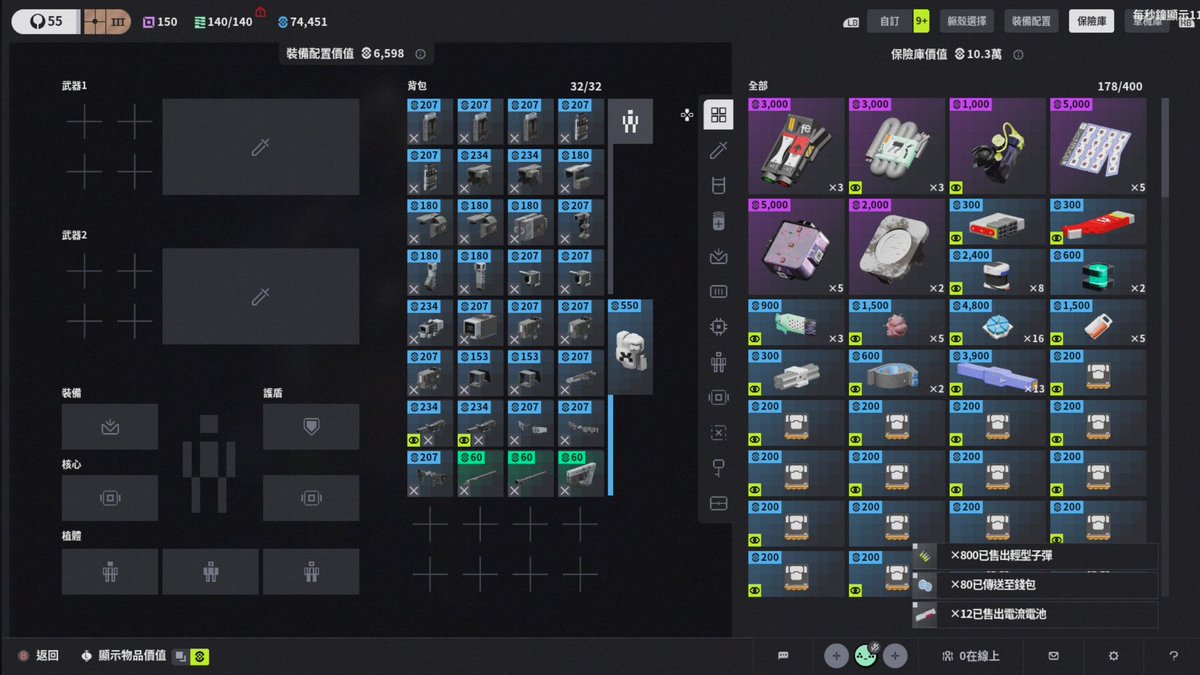The image size is (1200, 675).
Task: Select the CPU chip filter icon
Action: [718, 326]
